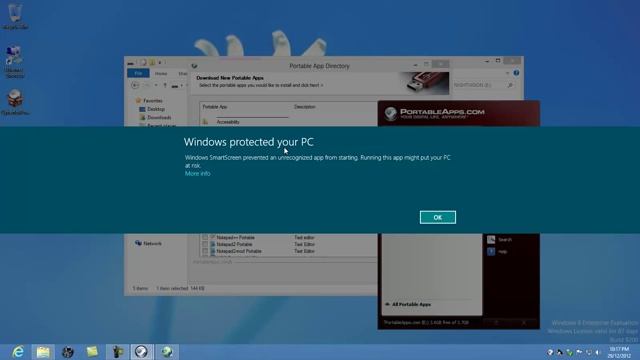Screen dimensions: 640x360
Task: Click the taskbar clock
Action: (619, 352)
